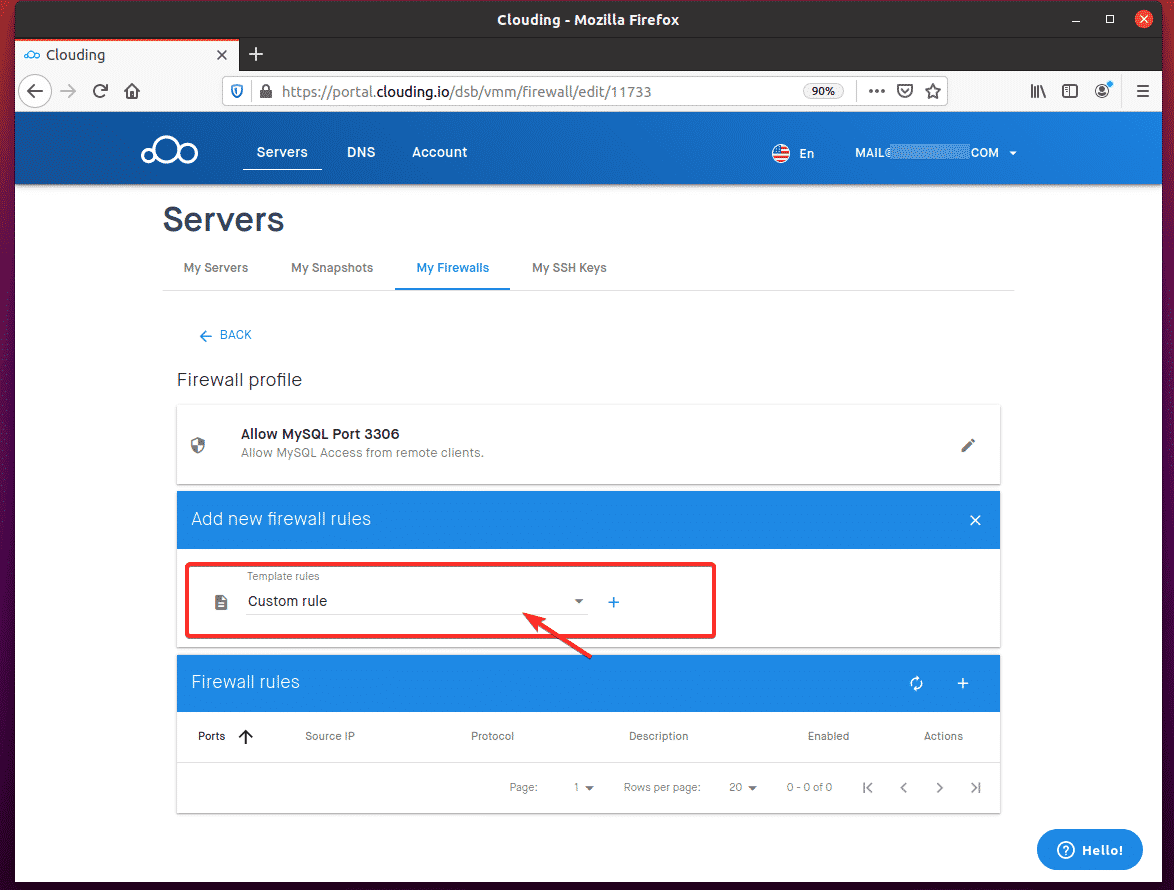
Task: Open the Firefox hamburger menu
Action: coord(1143,91)
